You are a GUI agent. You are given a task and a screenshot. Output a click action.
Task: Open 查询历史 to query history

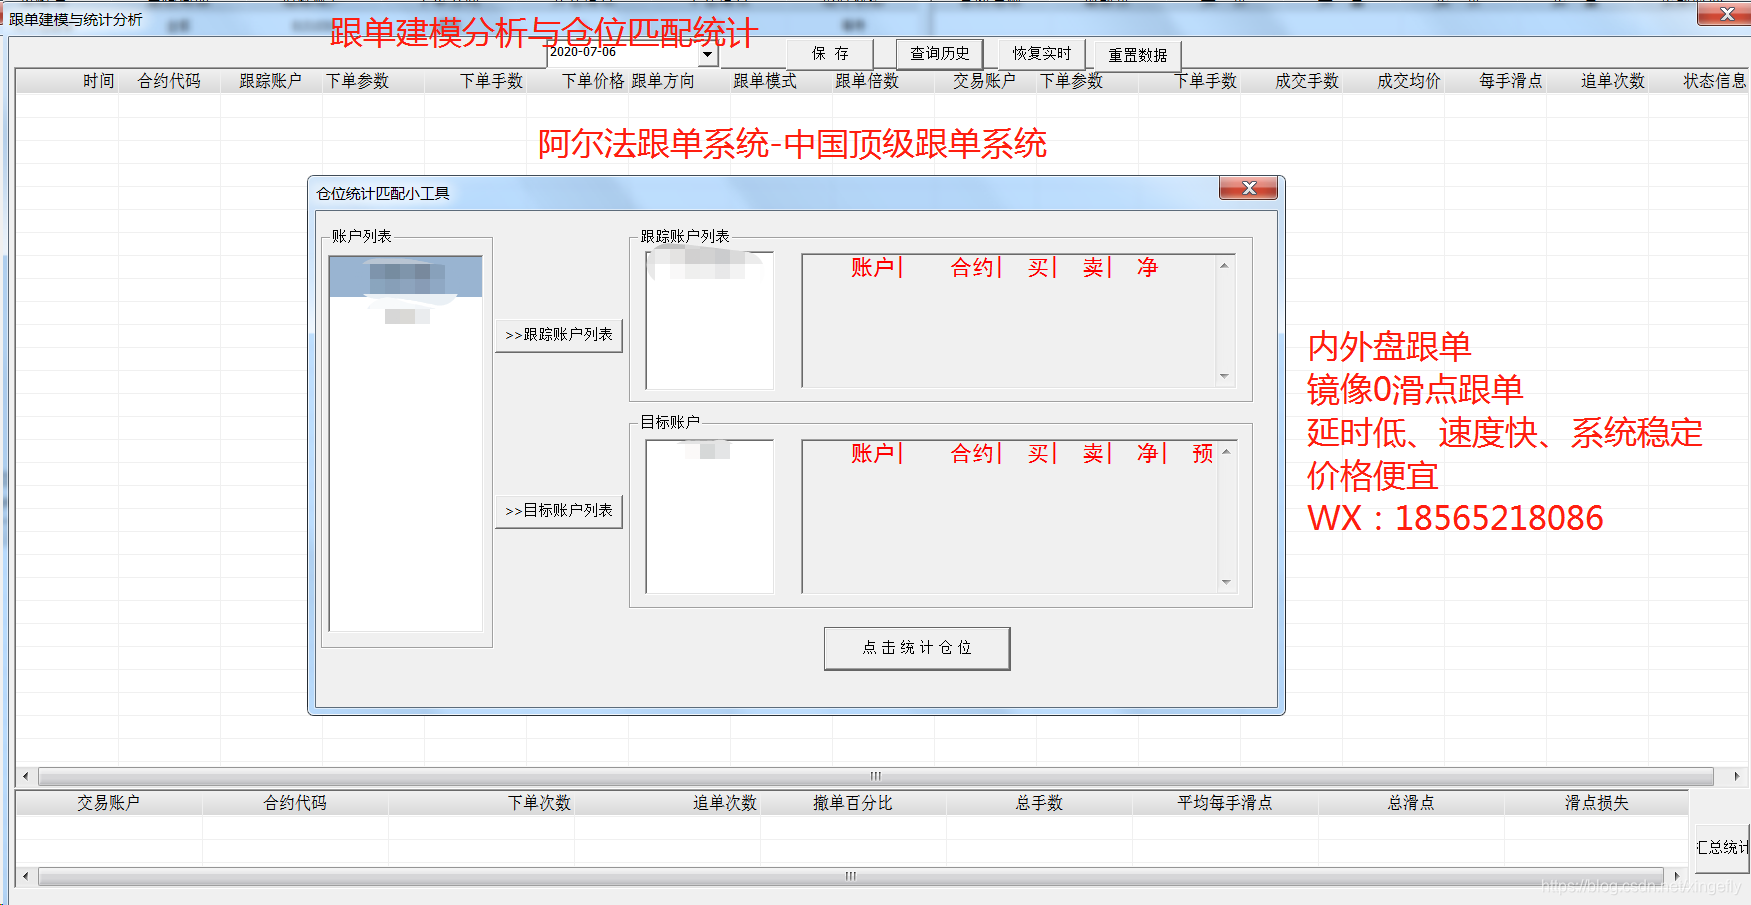pyautogui.click(x=940, y=54)
